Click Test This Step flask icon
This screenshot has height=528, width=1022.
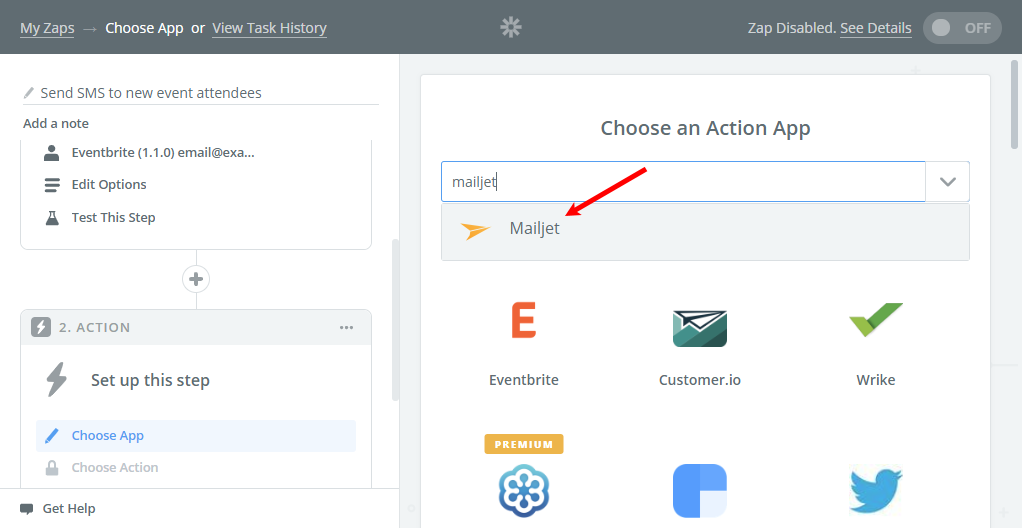(x=51, y=218)
